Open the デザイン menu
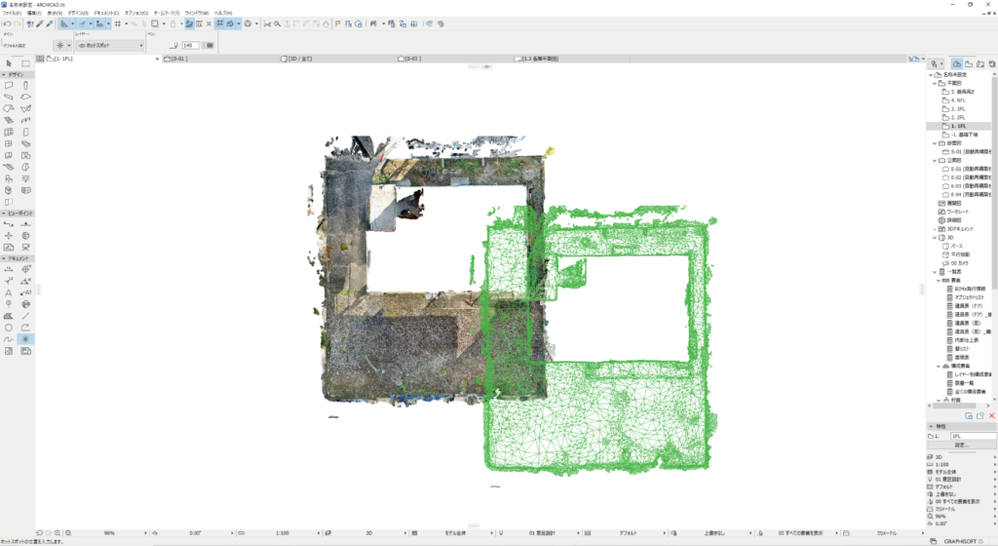 78,13
